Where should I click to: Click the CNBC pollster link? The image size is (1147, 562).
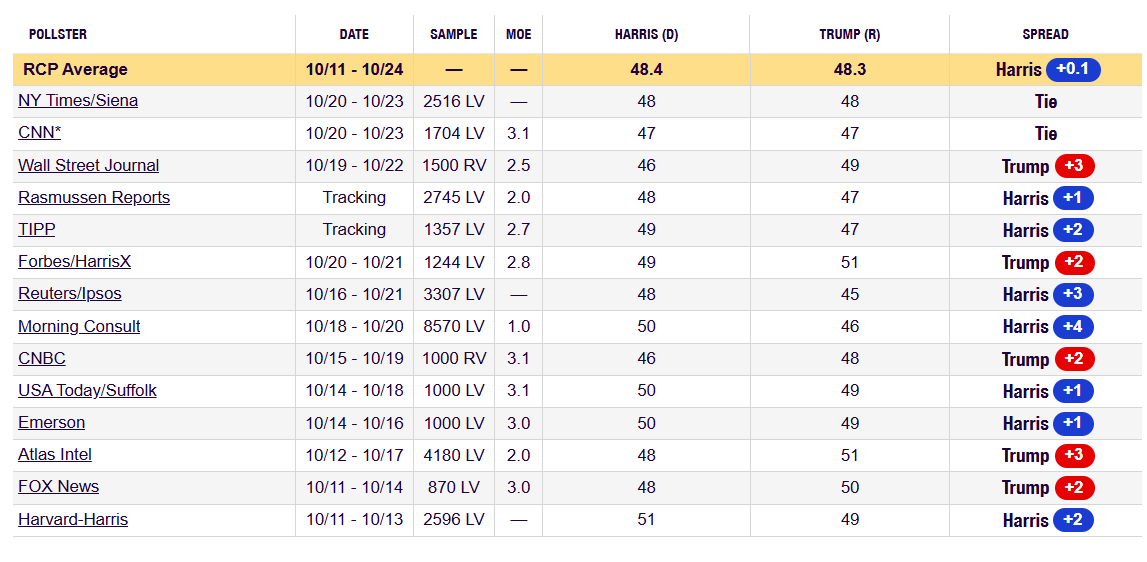[42, 358]
